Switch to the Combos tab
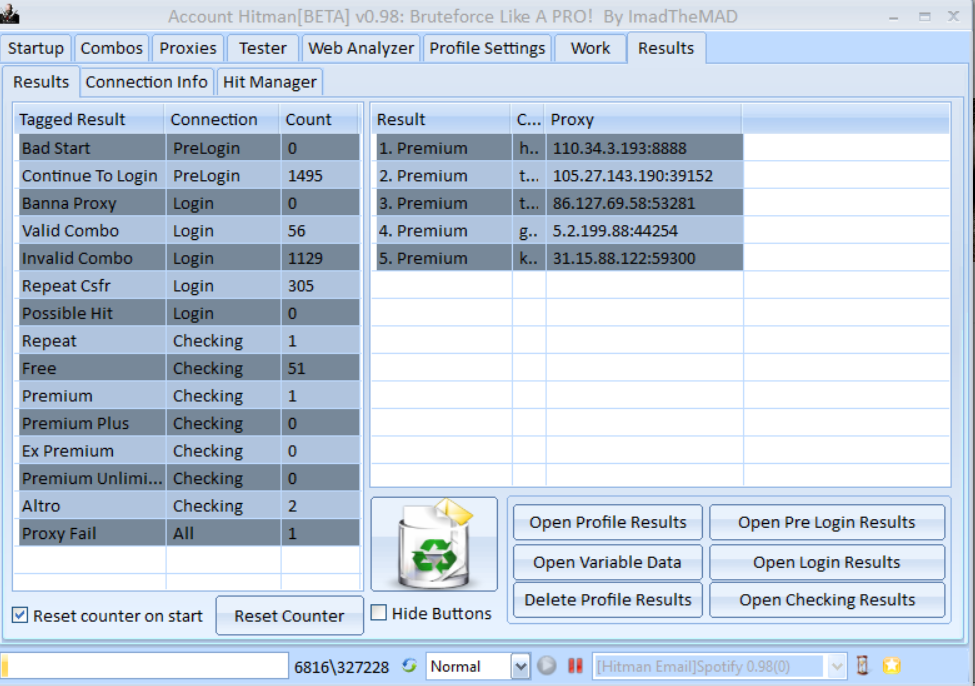The width and height of the screenshot is (975, 686). point(111,48)
